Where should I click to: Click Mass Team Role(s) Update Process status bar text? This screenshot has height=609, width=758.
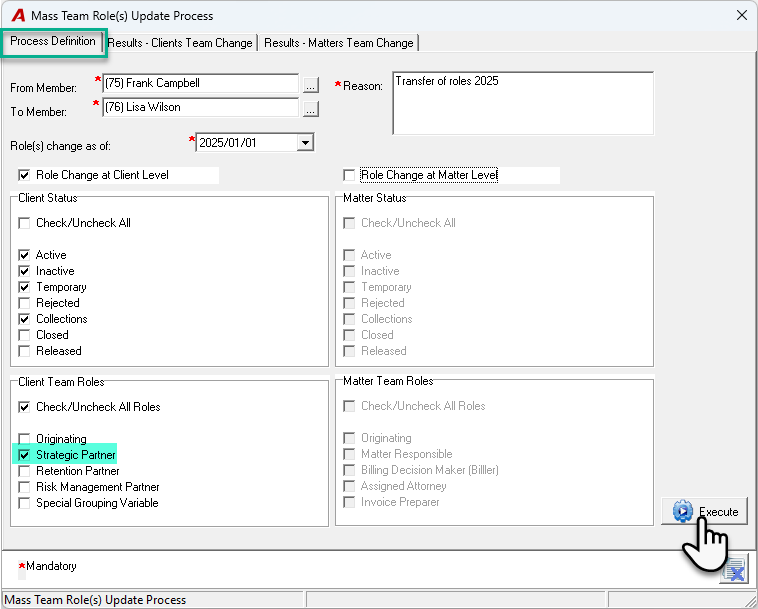95,600
